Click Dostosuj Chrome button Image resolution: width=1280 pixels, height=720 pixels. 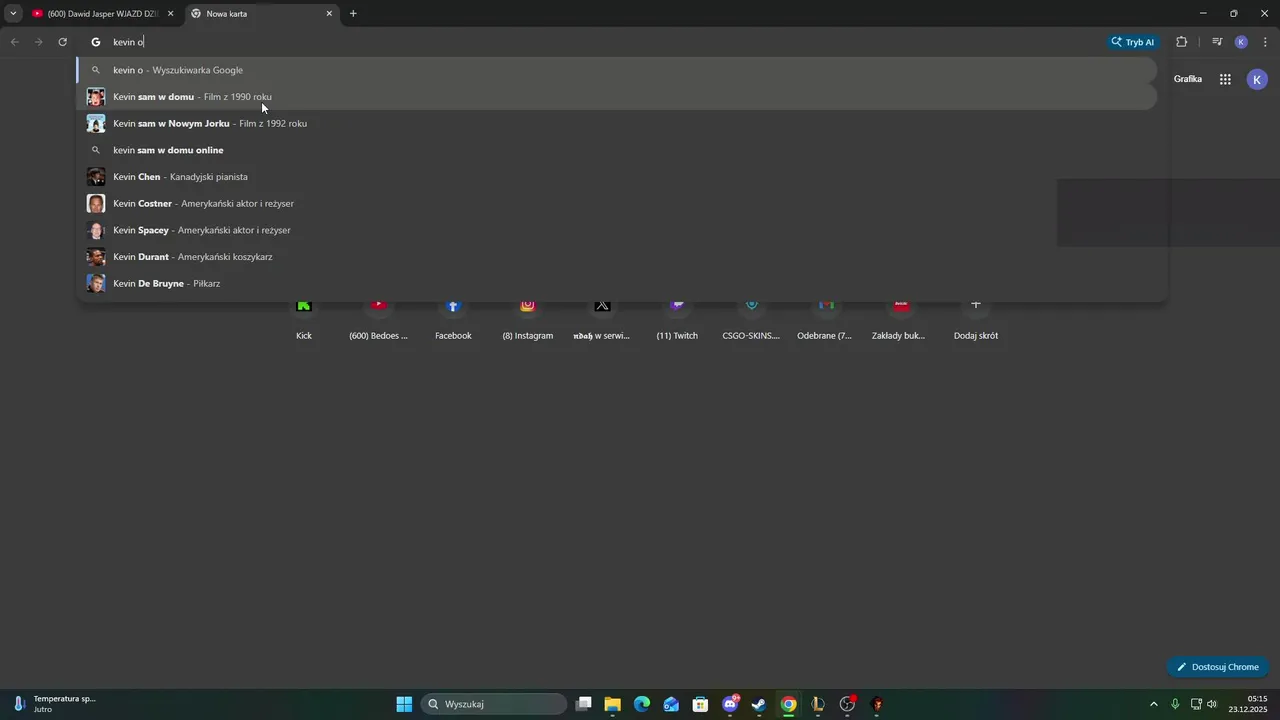[1218, 667]
